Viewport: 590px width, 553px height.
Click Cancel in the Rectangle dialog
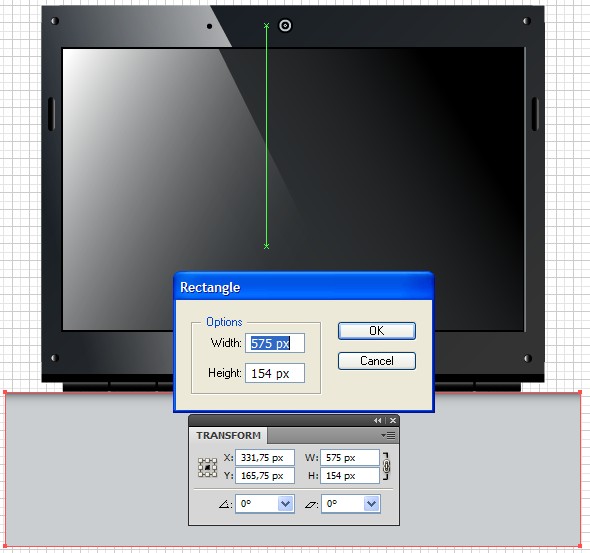pyautogui.click(x=377, y=361)
